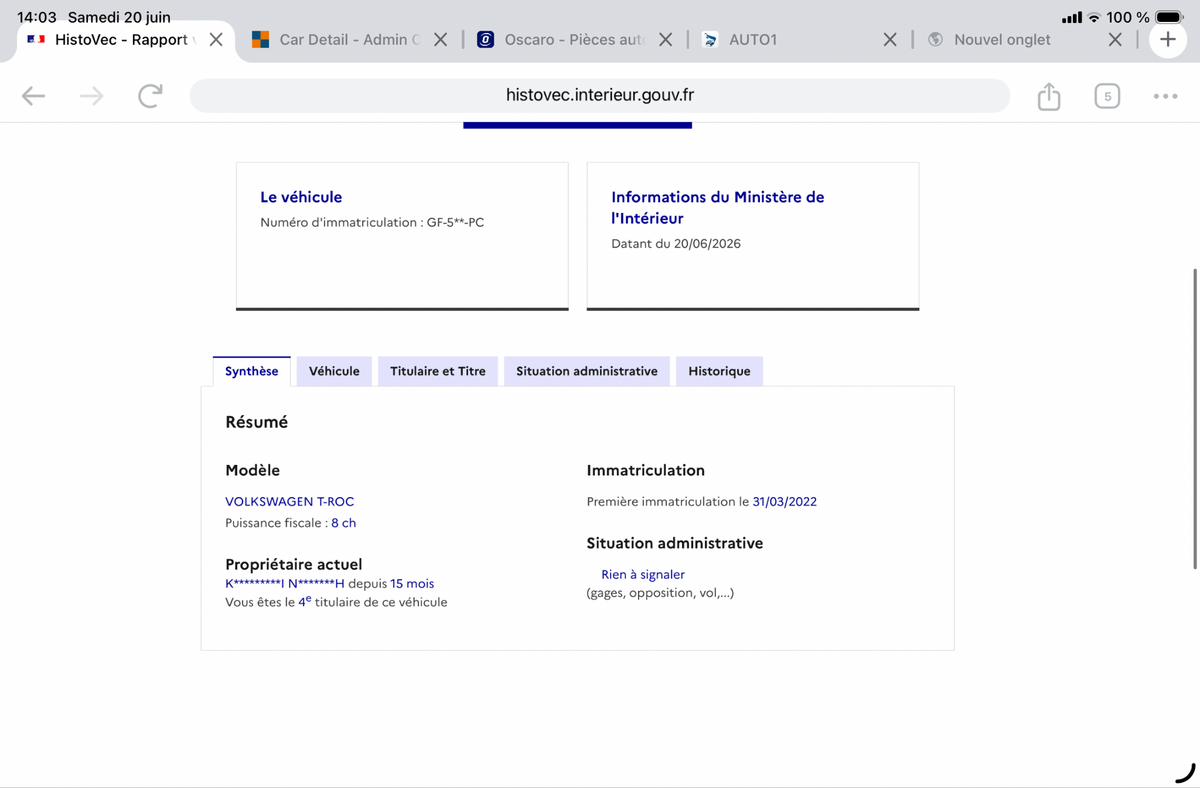Click the VOLKSWAGEN T-ROC model text
The height and width of the screenshot is (788, 1200).
(x=290, y=501)
